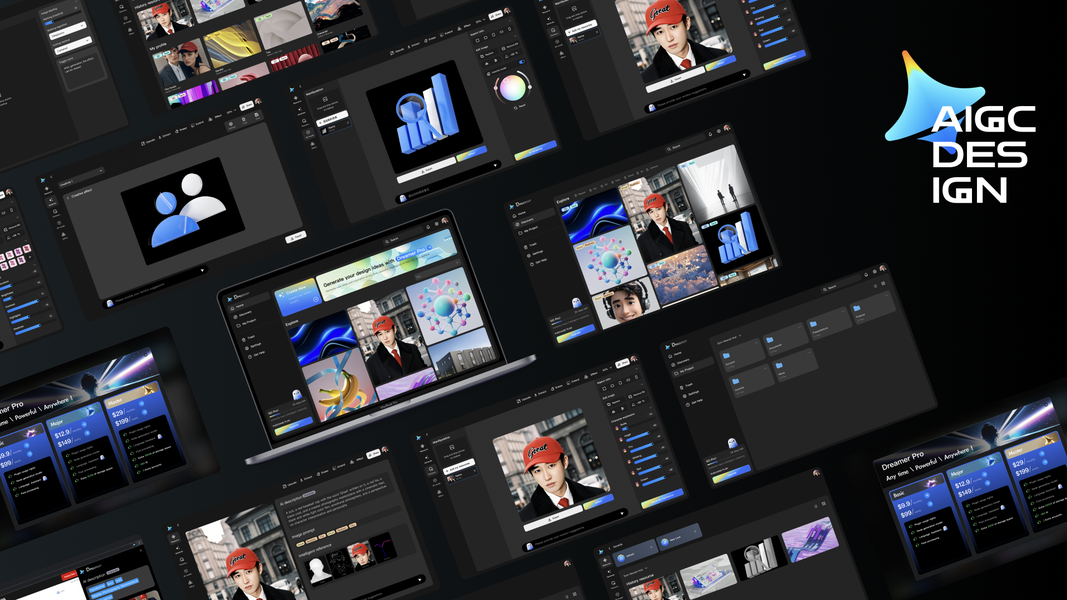The height and width of the screenshot is (600, 1067).
Task: Click the gradient generate button in the bar chart panel
Action: 536,150
